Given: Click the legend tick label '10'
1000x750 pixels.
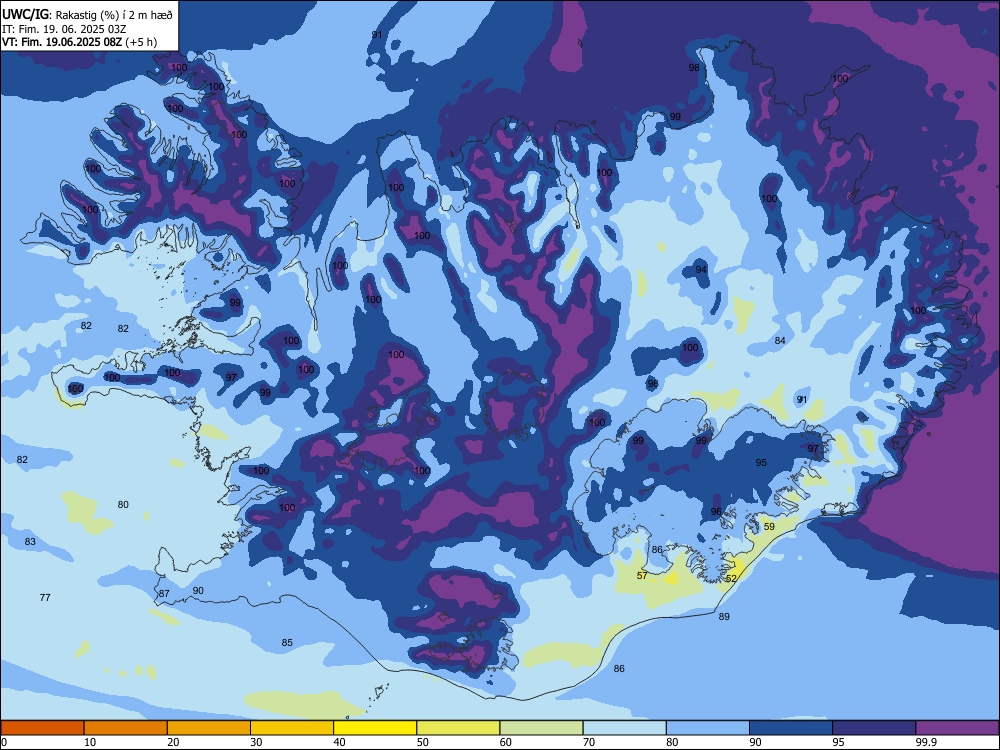Looking at the screenshot, I should [x=90, y=742].
